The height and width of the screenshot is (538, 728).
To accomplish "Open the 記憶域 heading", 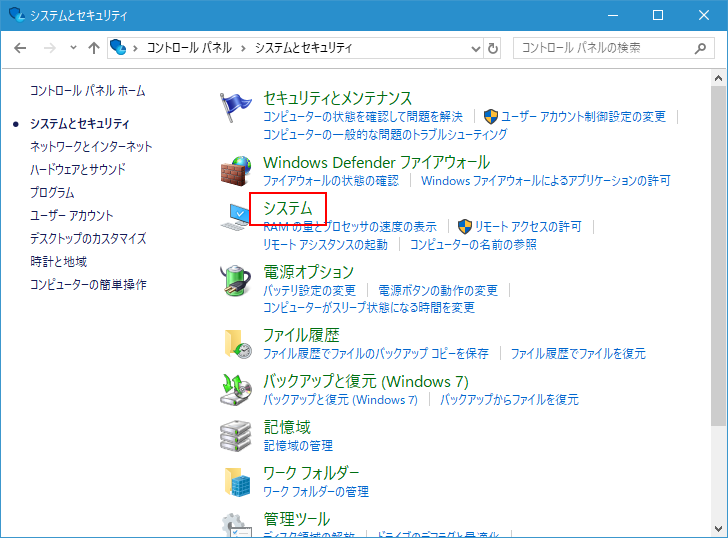I will coord(287,427).
